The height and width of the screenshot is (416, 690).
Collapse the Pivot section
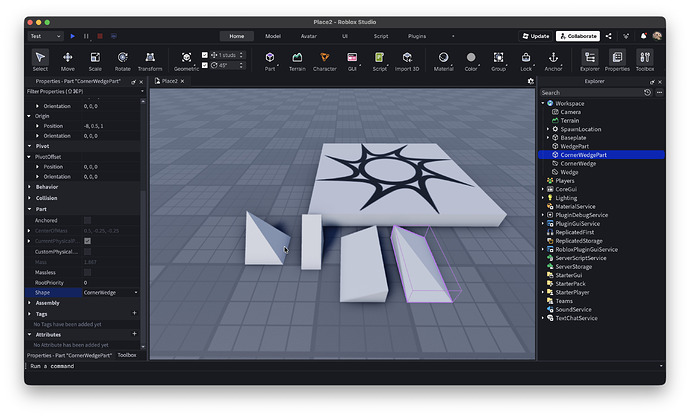29,146
